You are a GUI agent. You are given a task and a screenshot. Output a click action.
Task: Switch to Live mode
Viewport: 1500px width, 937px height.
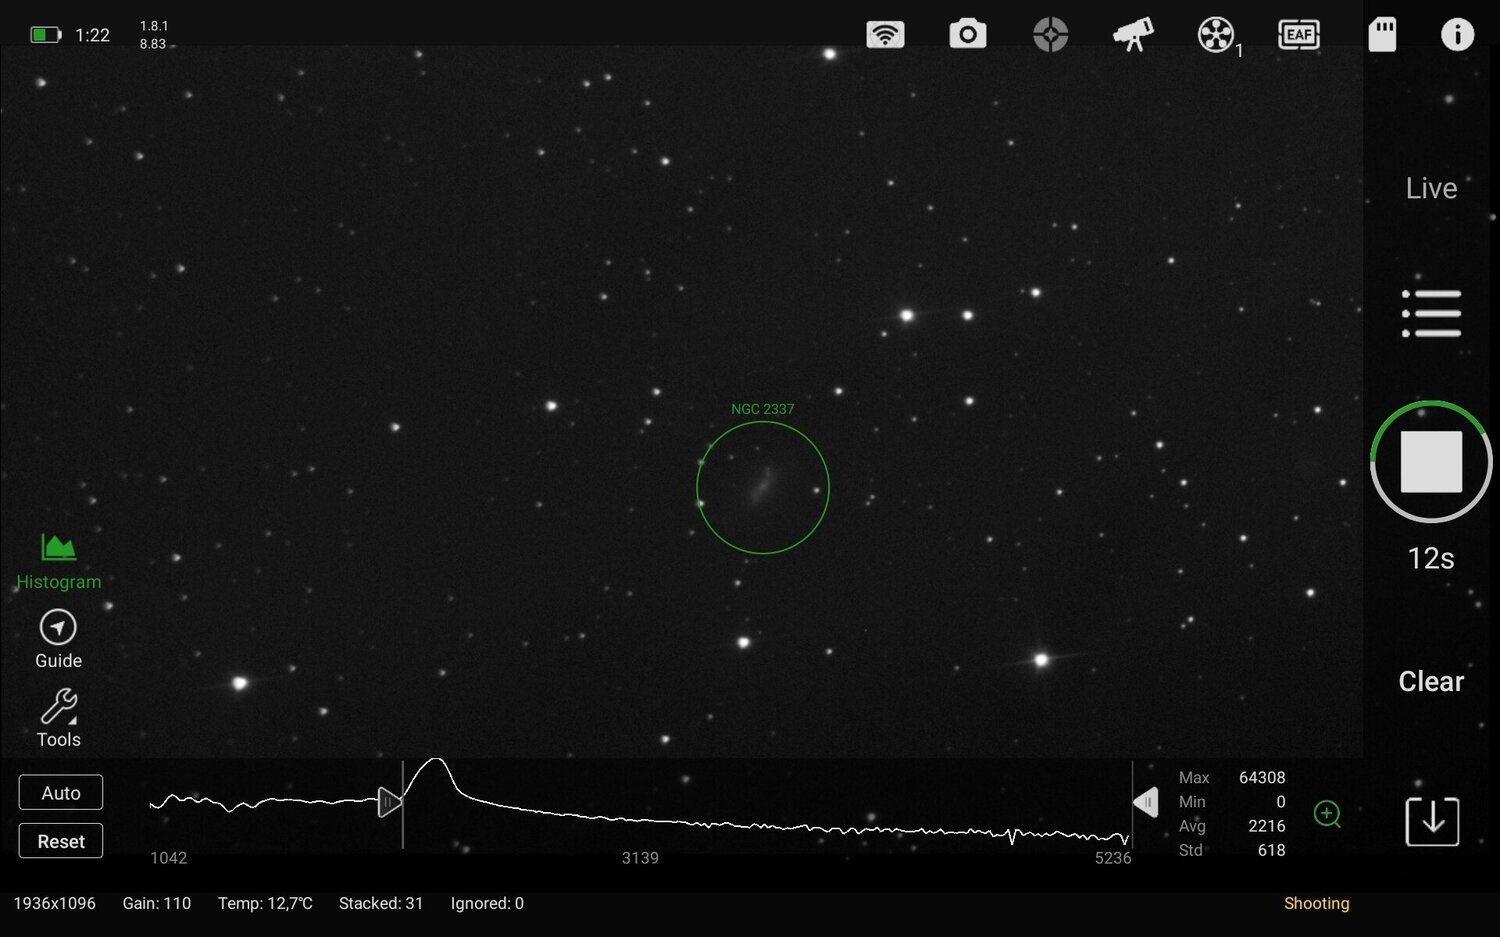point(1431,188)
